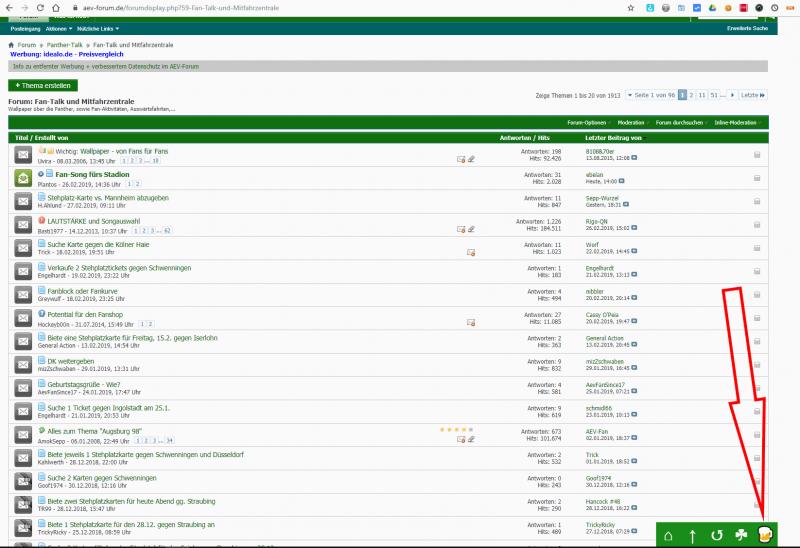800x548 pixels.
Task: Open the Forum-Optionen dropdown
Action: tap(588, 122)
